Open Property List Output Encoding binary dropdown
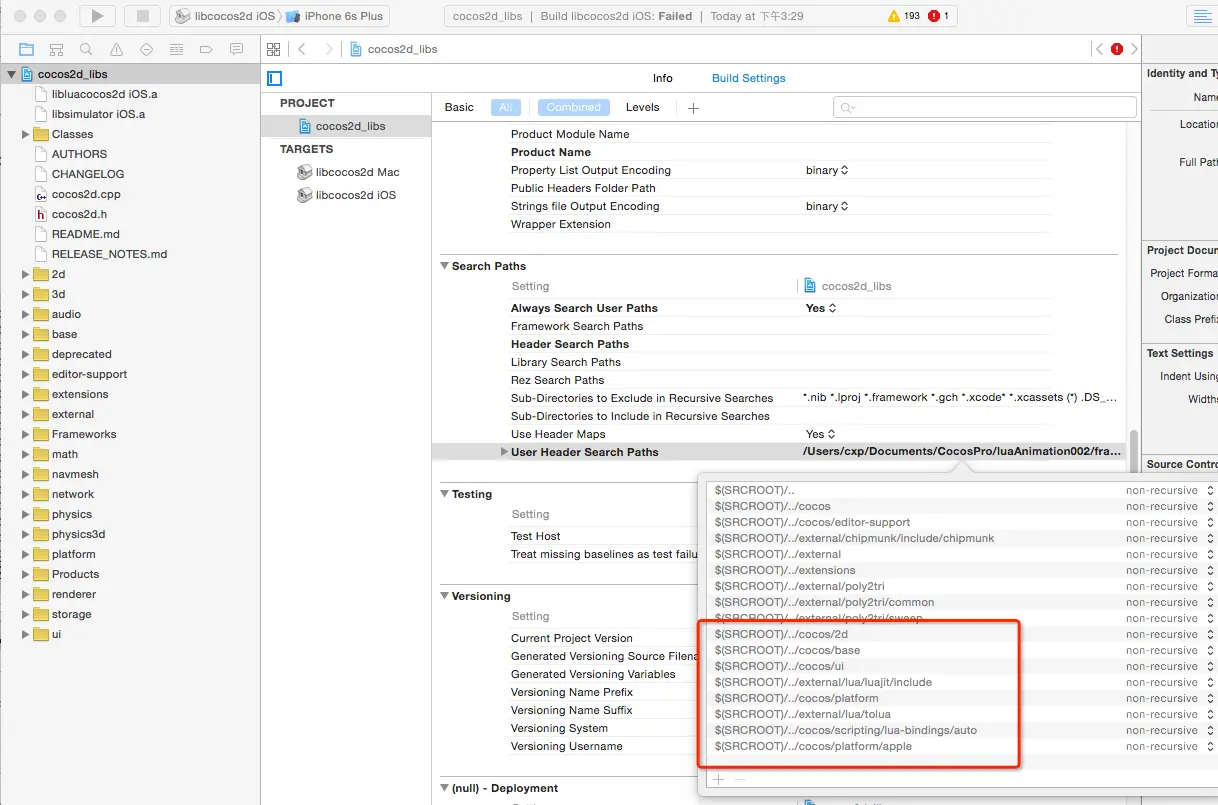This screenshot has width=1218, height=805. tap(827, 170)
